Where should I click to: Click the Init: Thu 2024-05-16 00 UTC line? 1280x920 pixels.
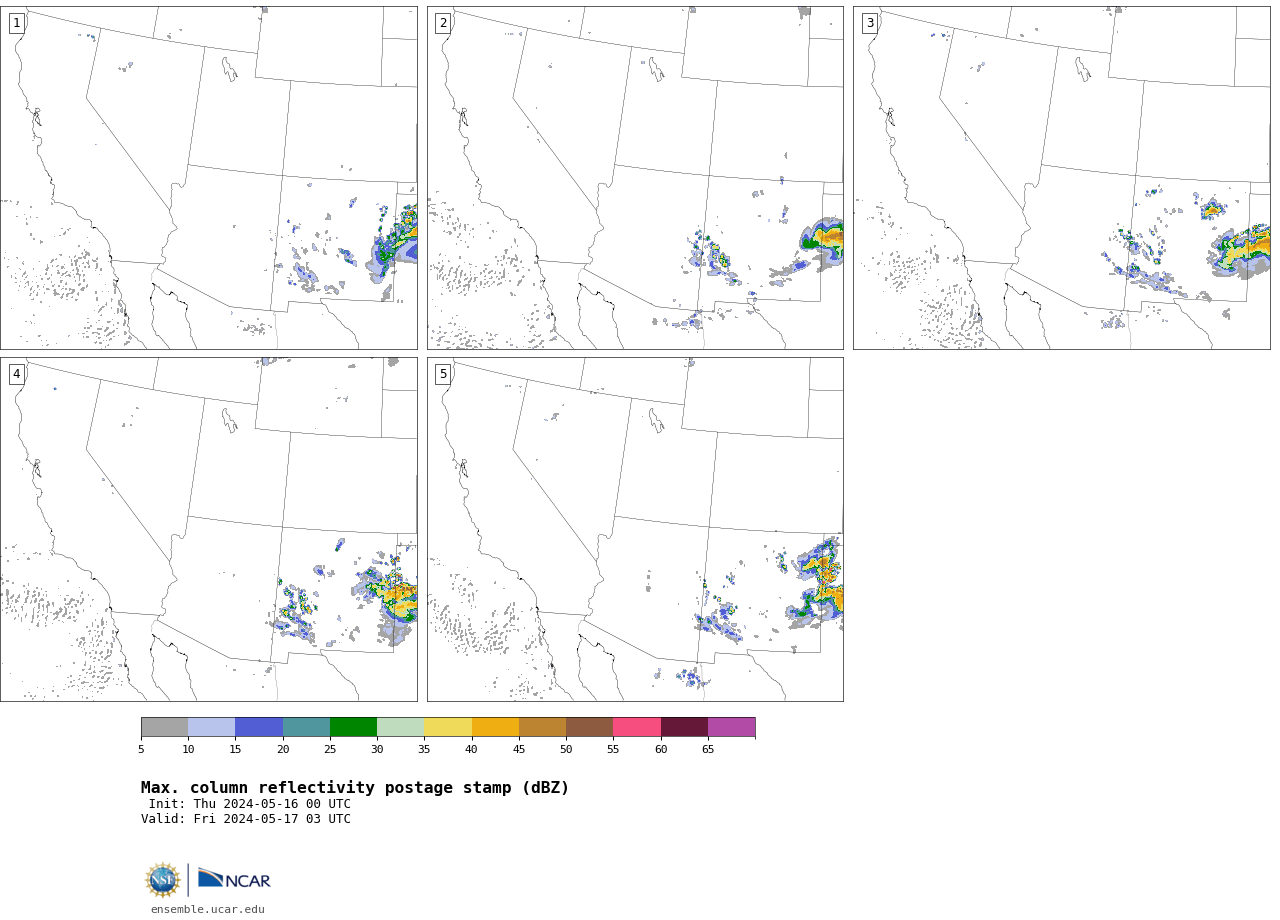point(250,804)
